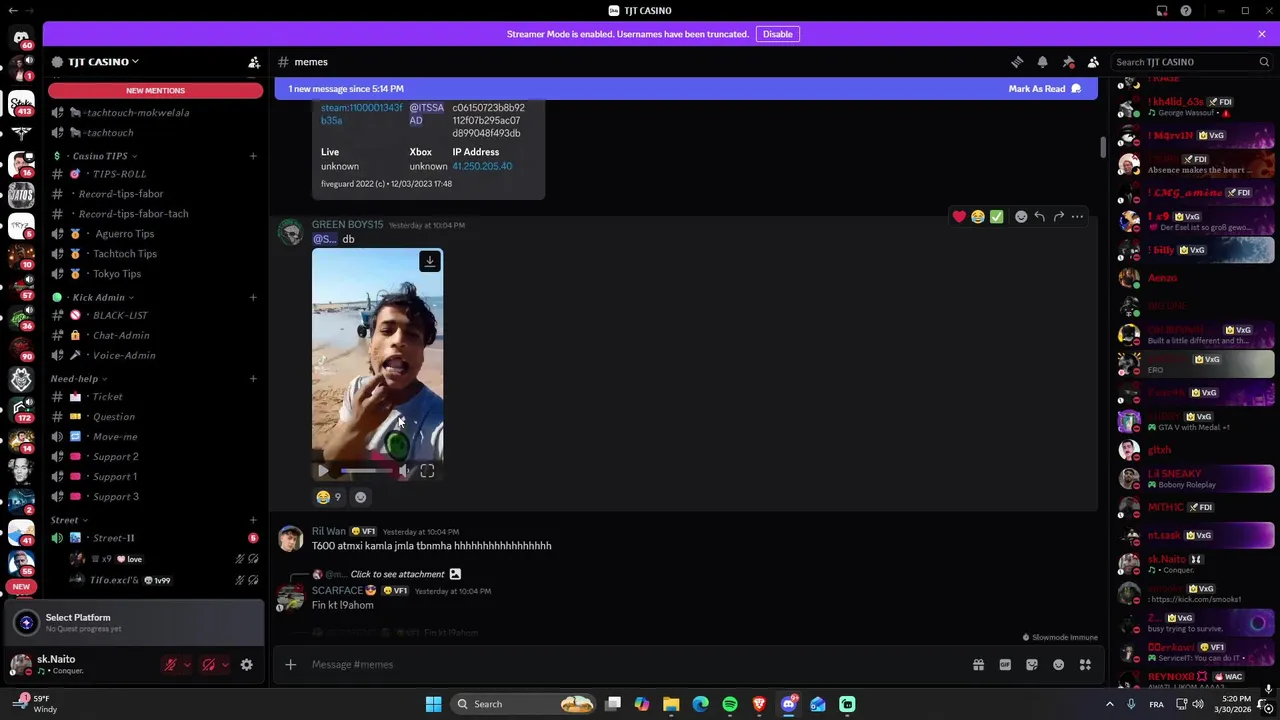React with the green check mark emoji

(996, 216)
